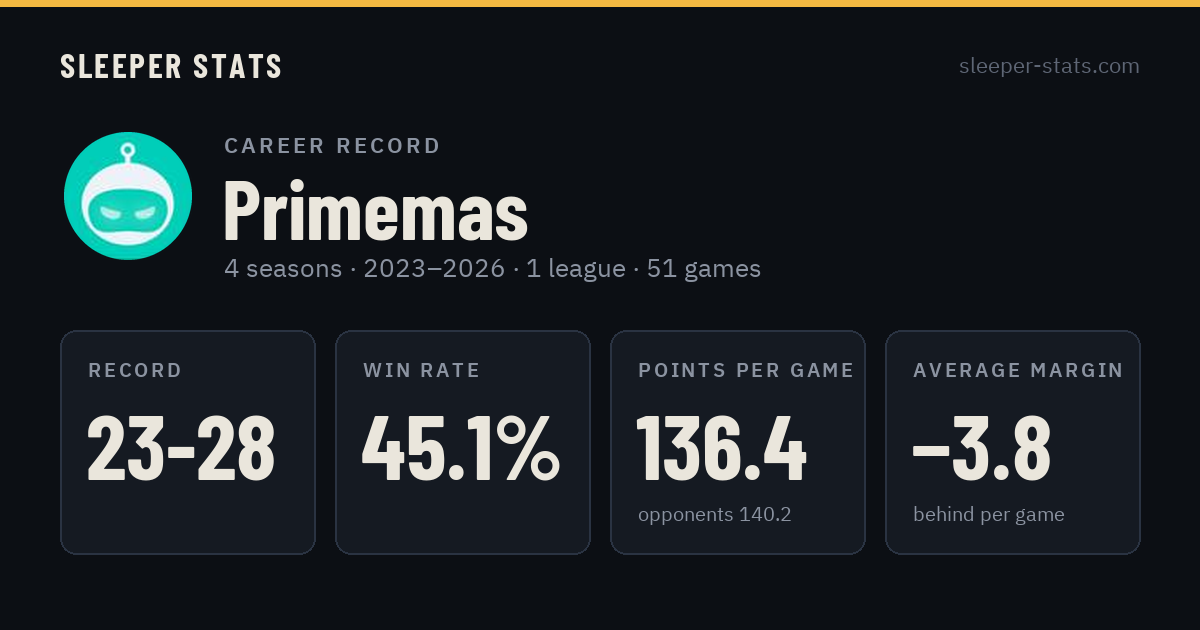Click the 23-28 record value
The image size is (1200, 630).
[x=181, y=449]
